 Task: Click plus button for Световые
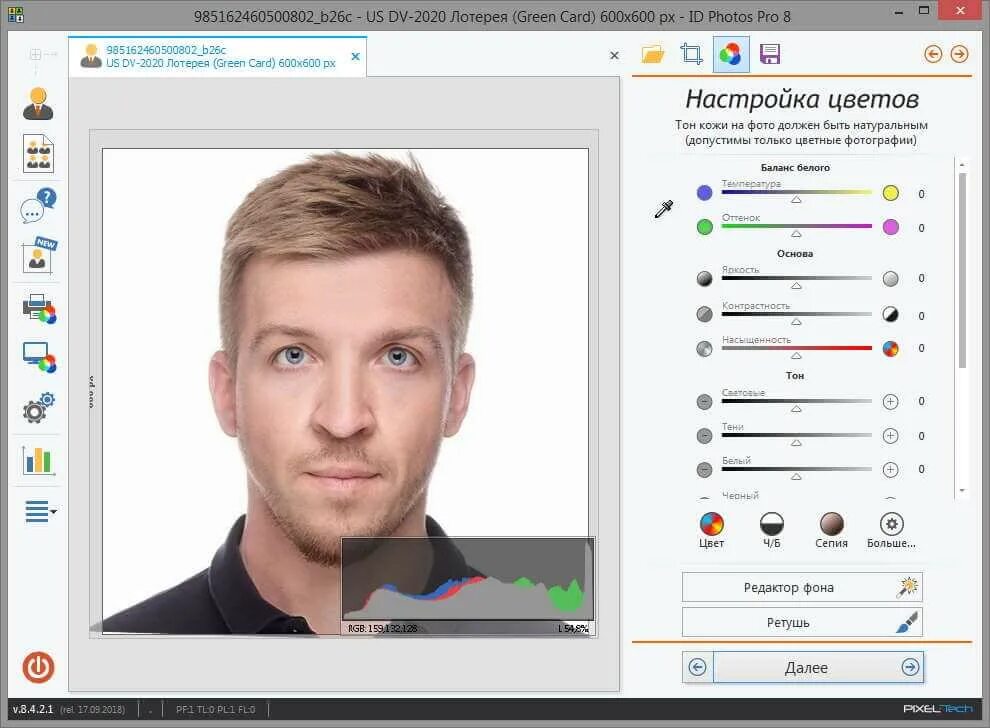890,402
